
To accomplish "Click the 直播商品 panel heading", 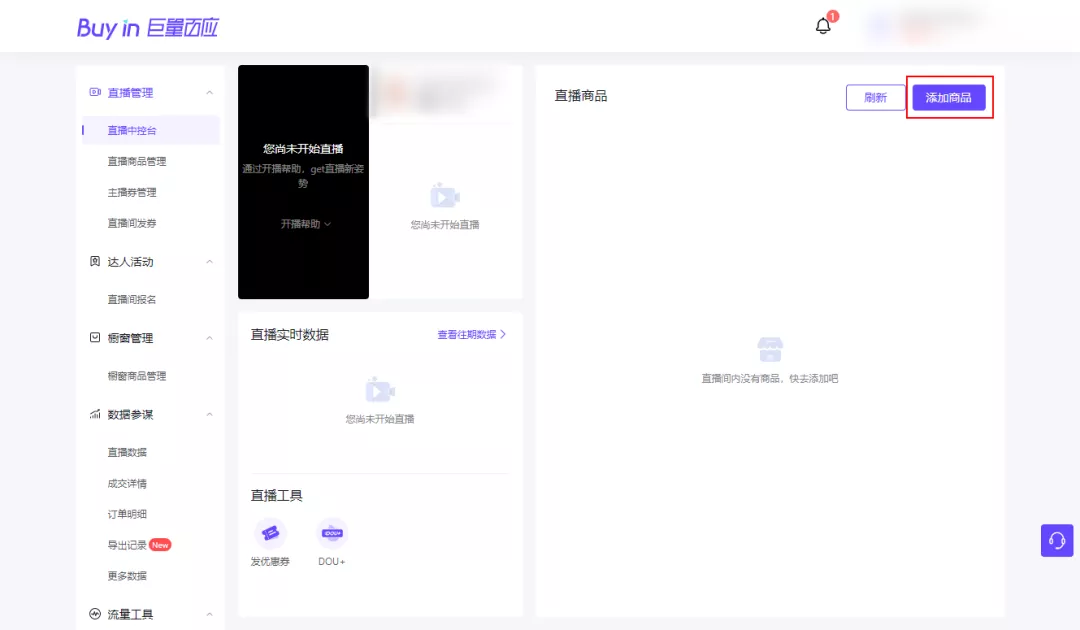I will [x=581, y=96].
